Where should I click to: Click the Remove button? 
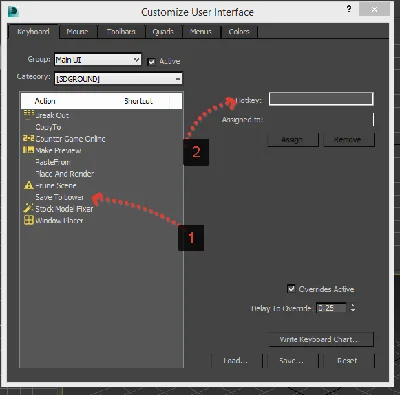click(x=349, y=140)
